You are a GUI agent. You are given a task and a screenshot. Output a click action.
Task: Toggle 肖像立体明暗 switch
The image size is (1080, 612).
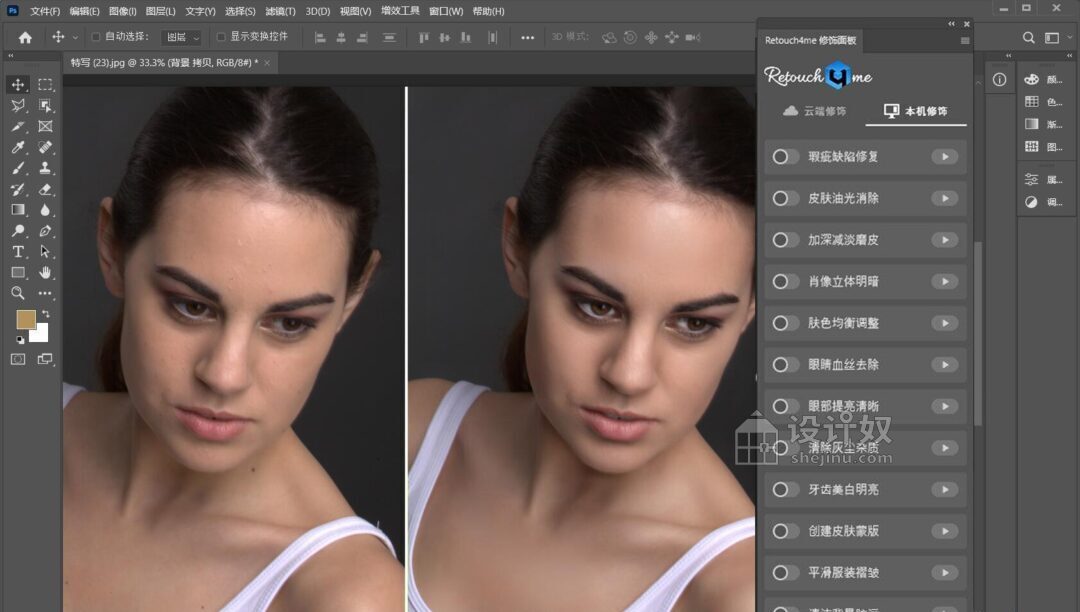coord(785,282)
